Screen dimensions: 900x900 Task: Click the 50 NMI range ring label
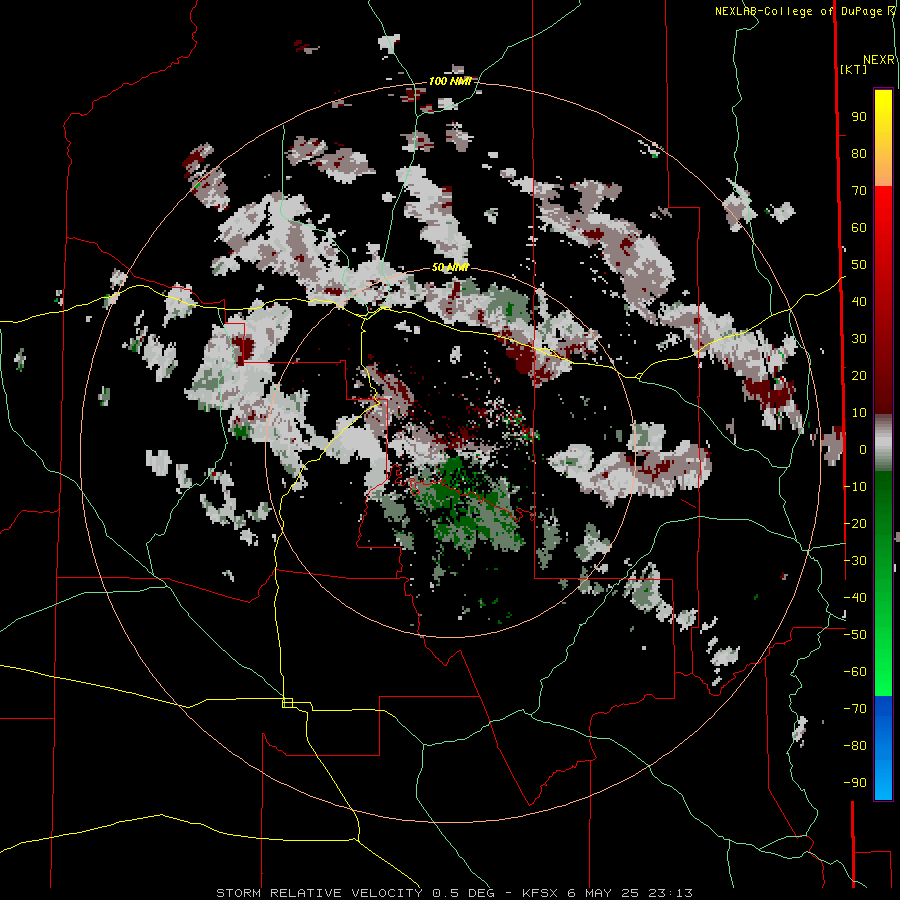[x=451, y=267]
